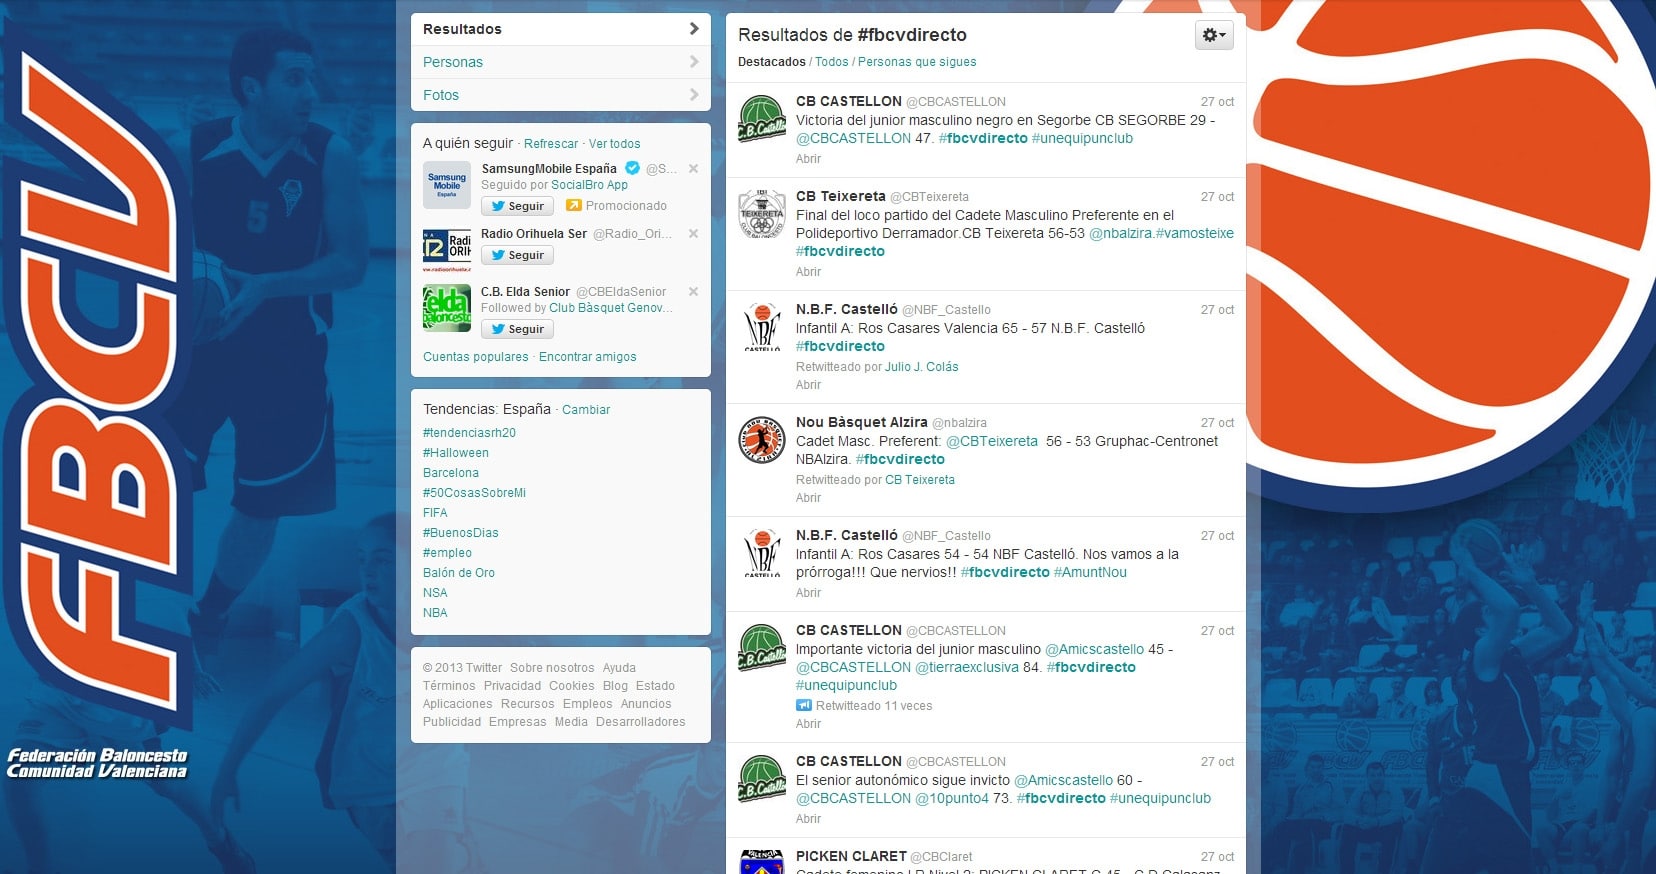Click the Ayuda footer link

click(x=619, y=668)
